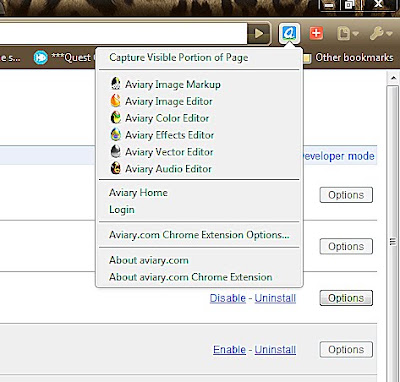Screen dimensions: 400x382
Task: Click Options button beside Disable - Uninstall
Action: click(x=346, y=298)
